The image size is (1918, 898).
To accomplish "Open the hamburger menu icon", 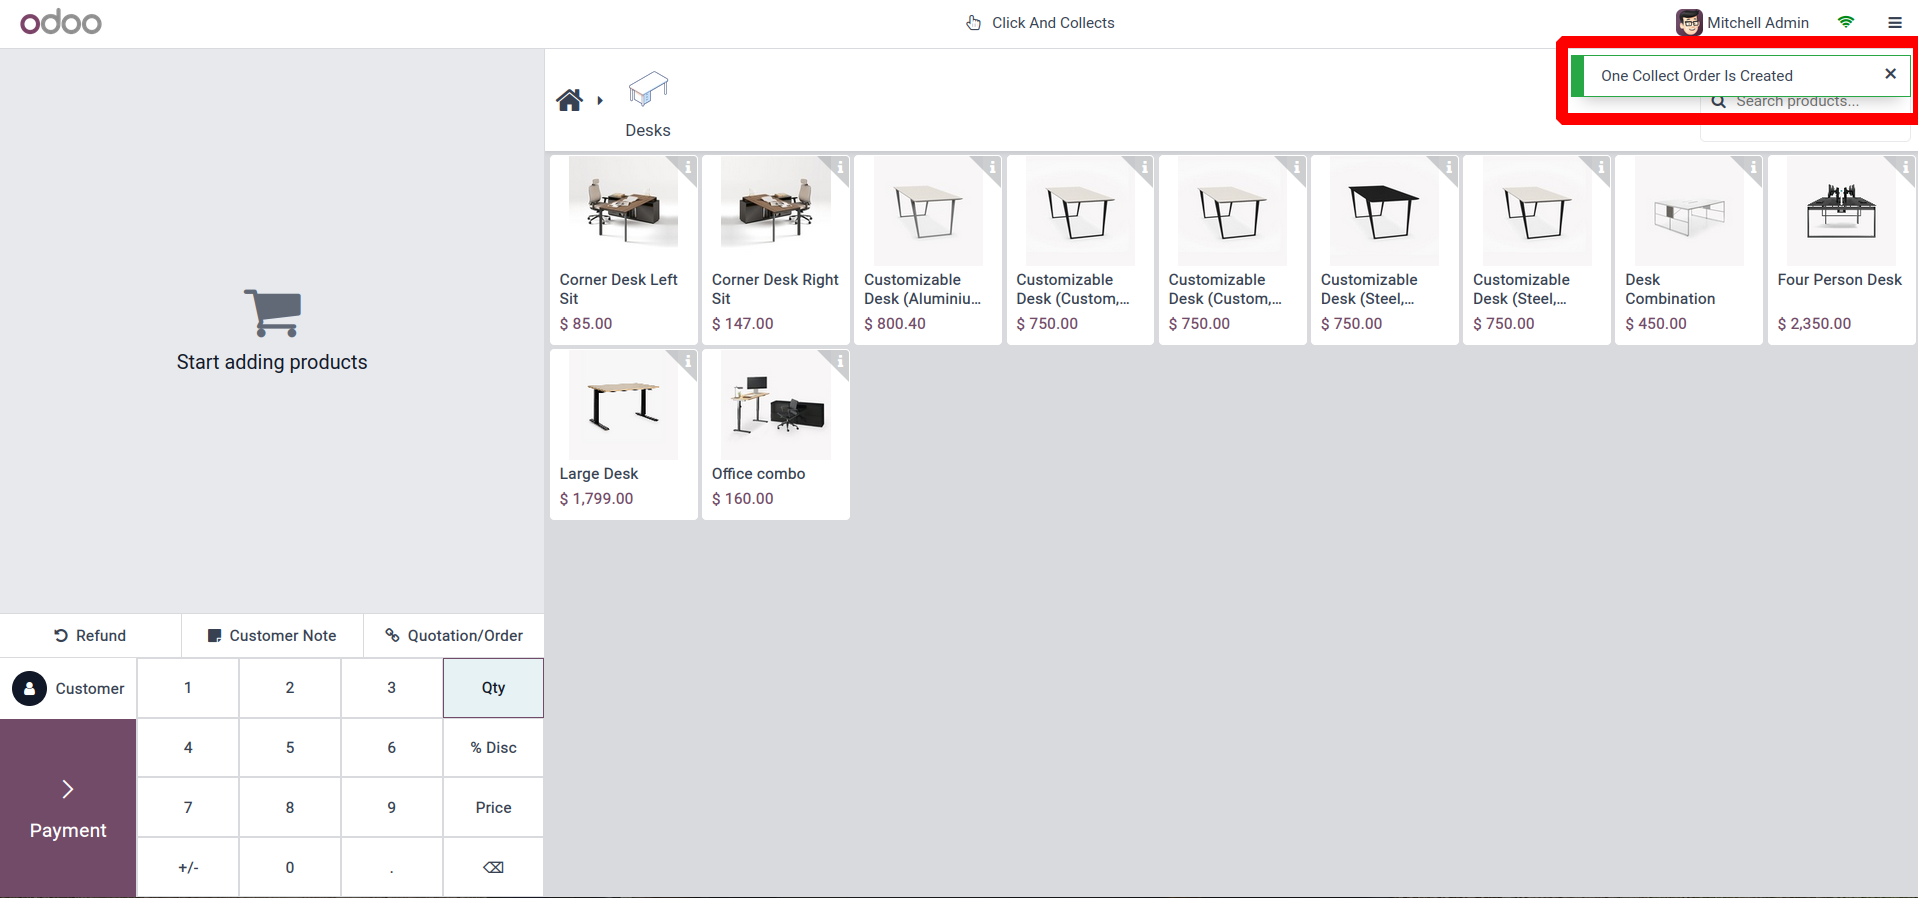I will tap(1895, 22).
